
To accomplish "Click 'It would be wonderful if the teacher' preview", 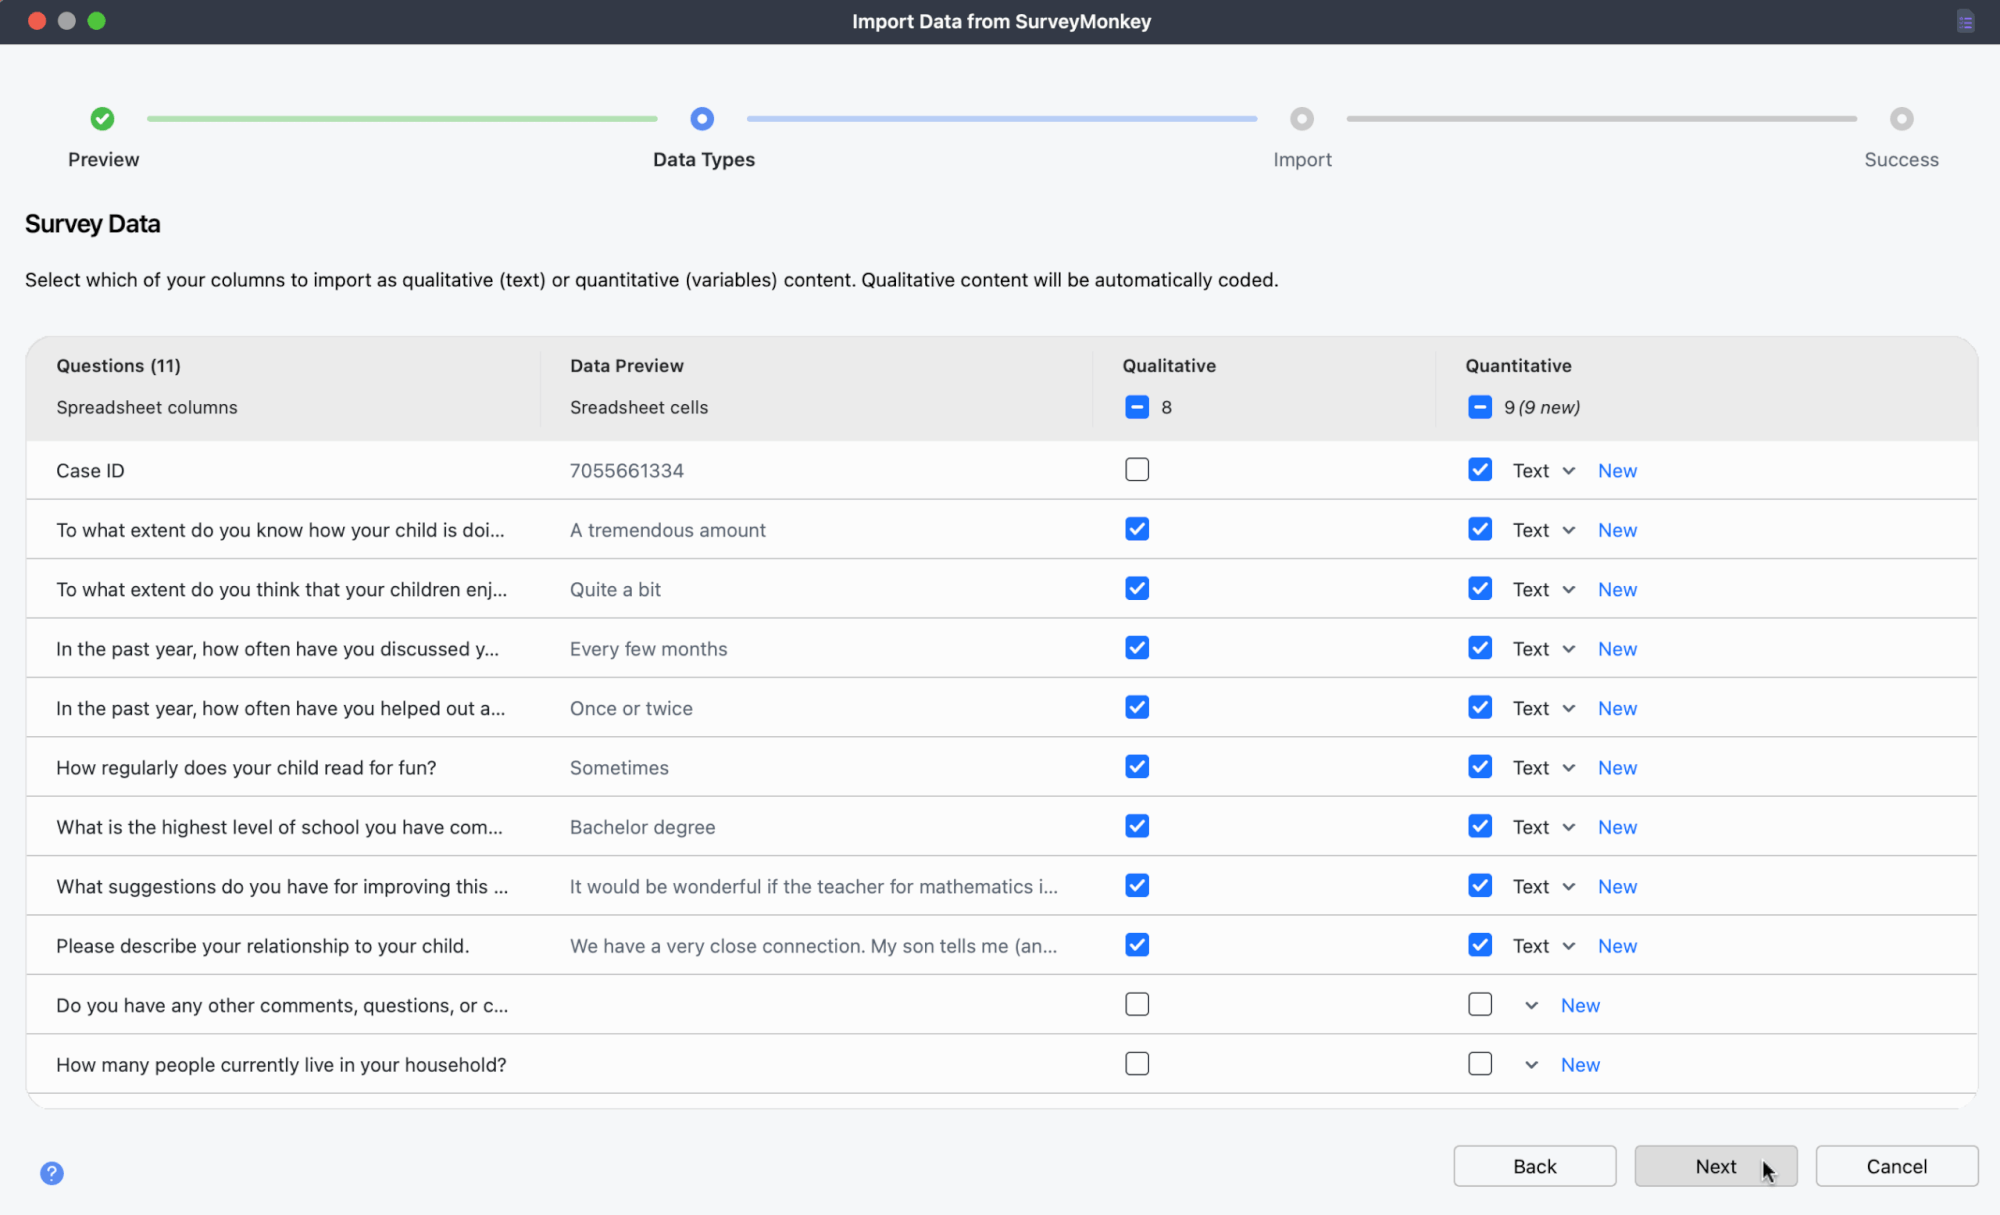I will coord(814,887).
